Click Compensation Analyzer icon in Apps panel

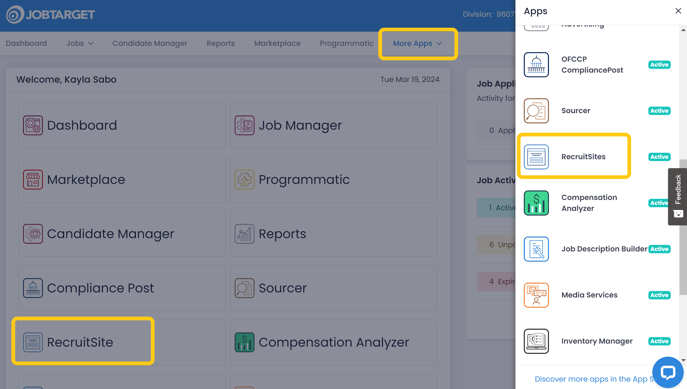(x=536, y=203)
